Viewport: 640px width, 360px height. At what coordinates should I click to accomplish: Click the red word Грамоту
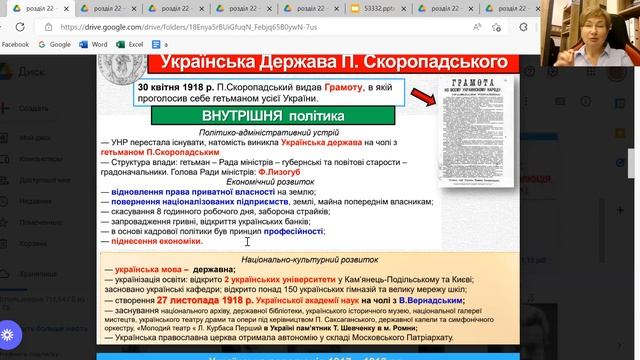pyautogui.click(x=343, y=87)
